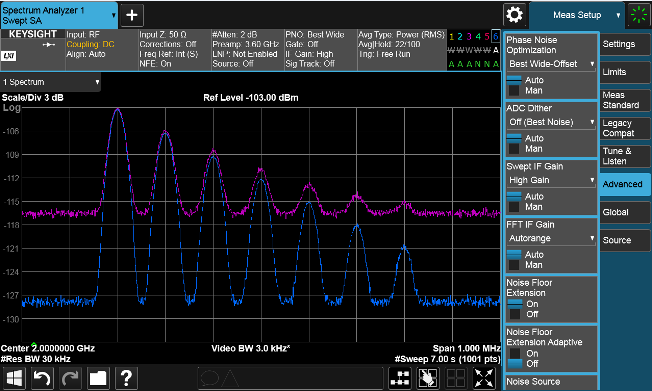Screen dimensions: 652x391
Task: Open the Input RF coupling panel
Action: tap(101, 49)
